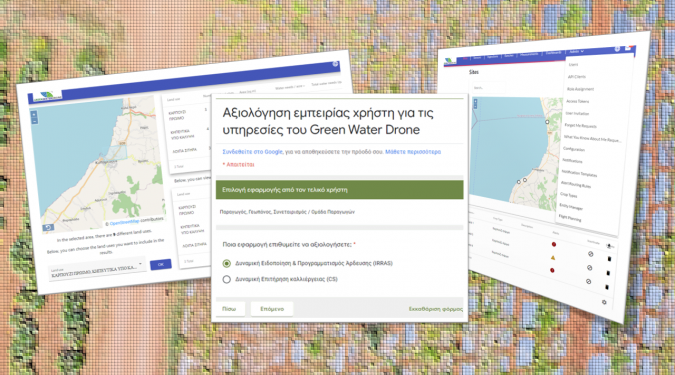Screen dimensions: 675x375
Task: Select the Δυναμική Επιτήρηση καλλιέργειας (CS) option
Action: [226, 279]
